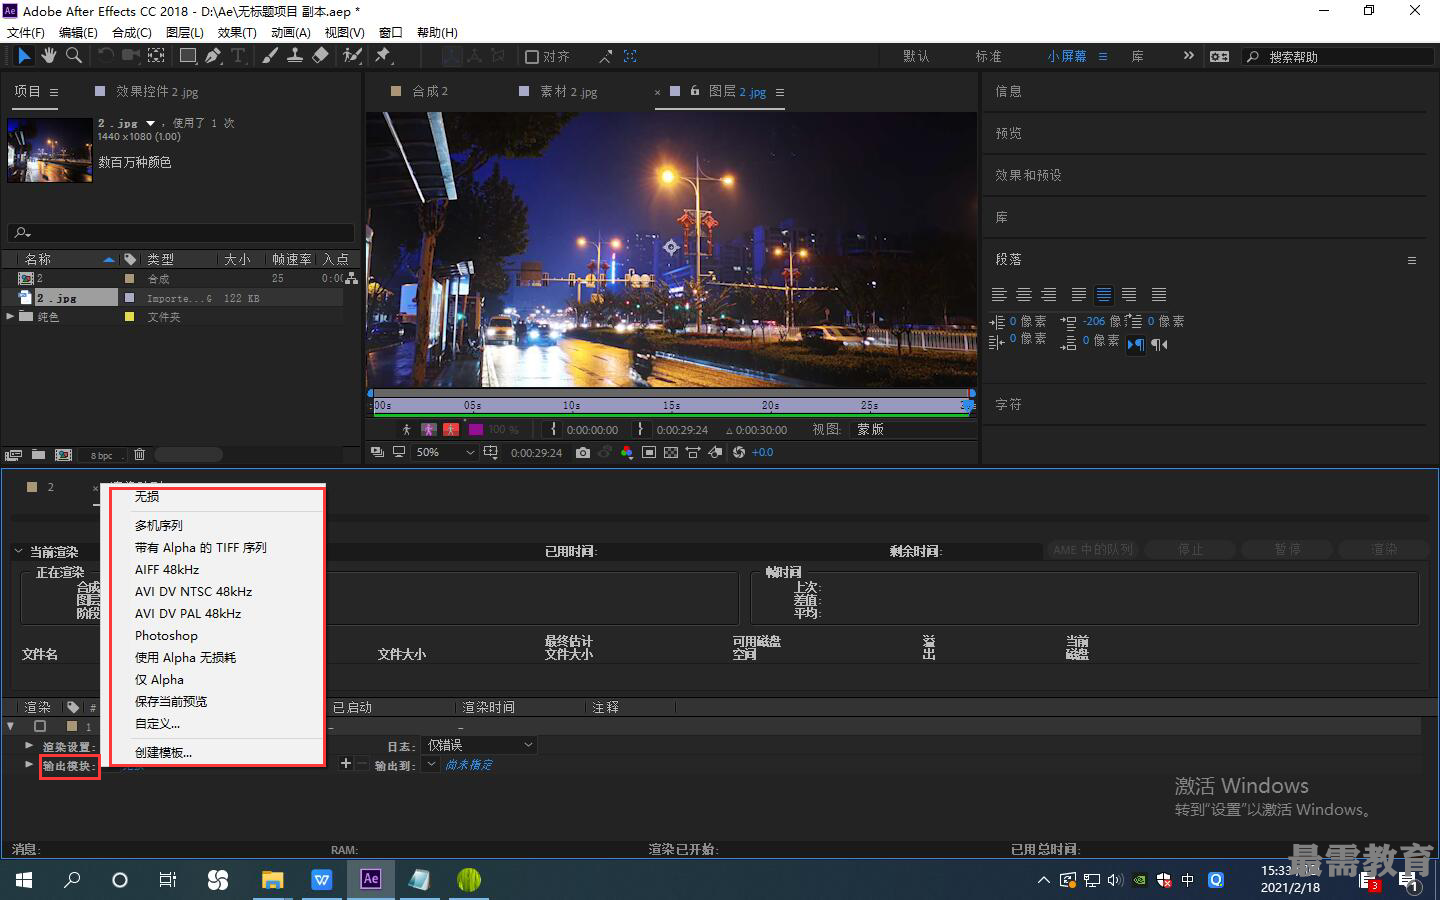Set paragraph alignment to right align
This screenshot has height=900, width=1440.
tap(1049, 294)
